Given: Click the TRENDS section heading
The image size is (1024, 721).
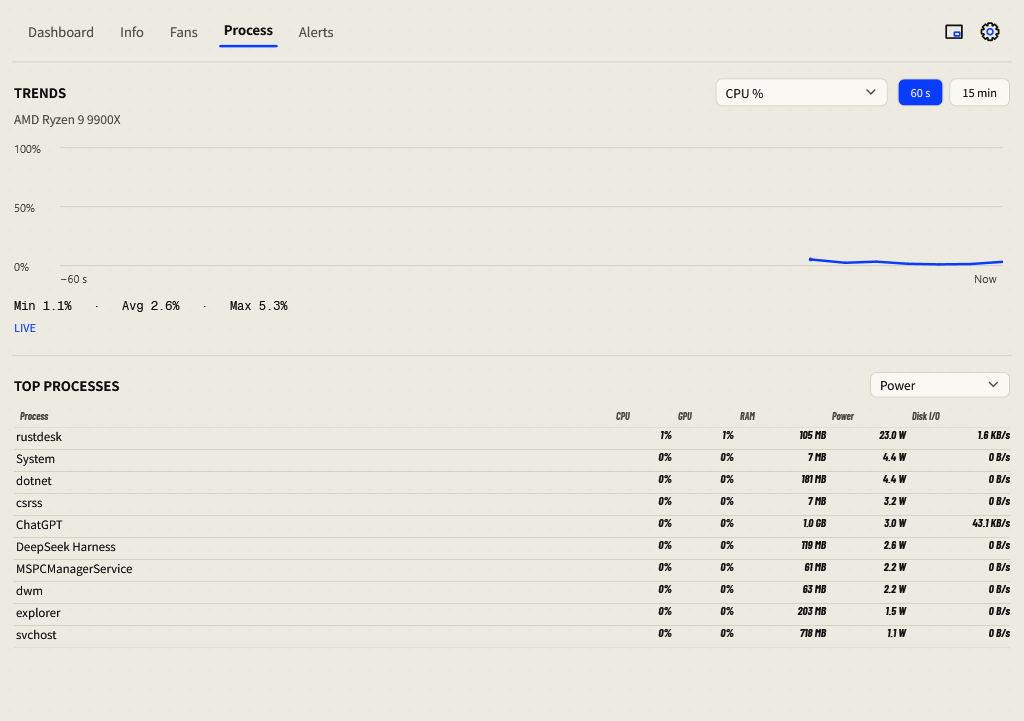Looking at the screenshot, I should point(40,93).
